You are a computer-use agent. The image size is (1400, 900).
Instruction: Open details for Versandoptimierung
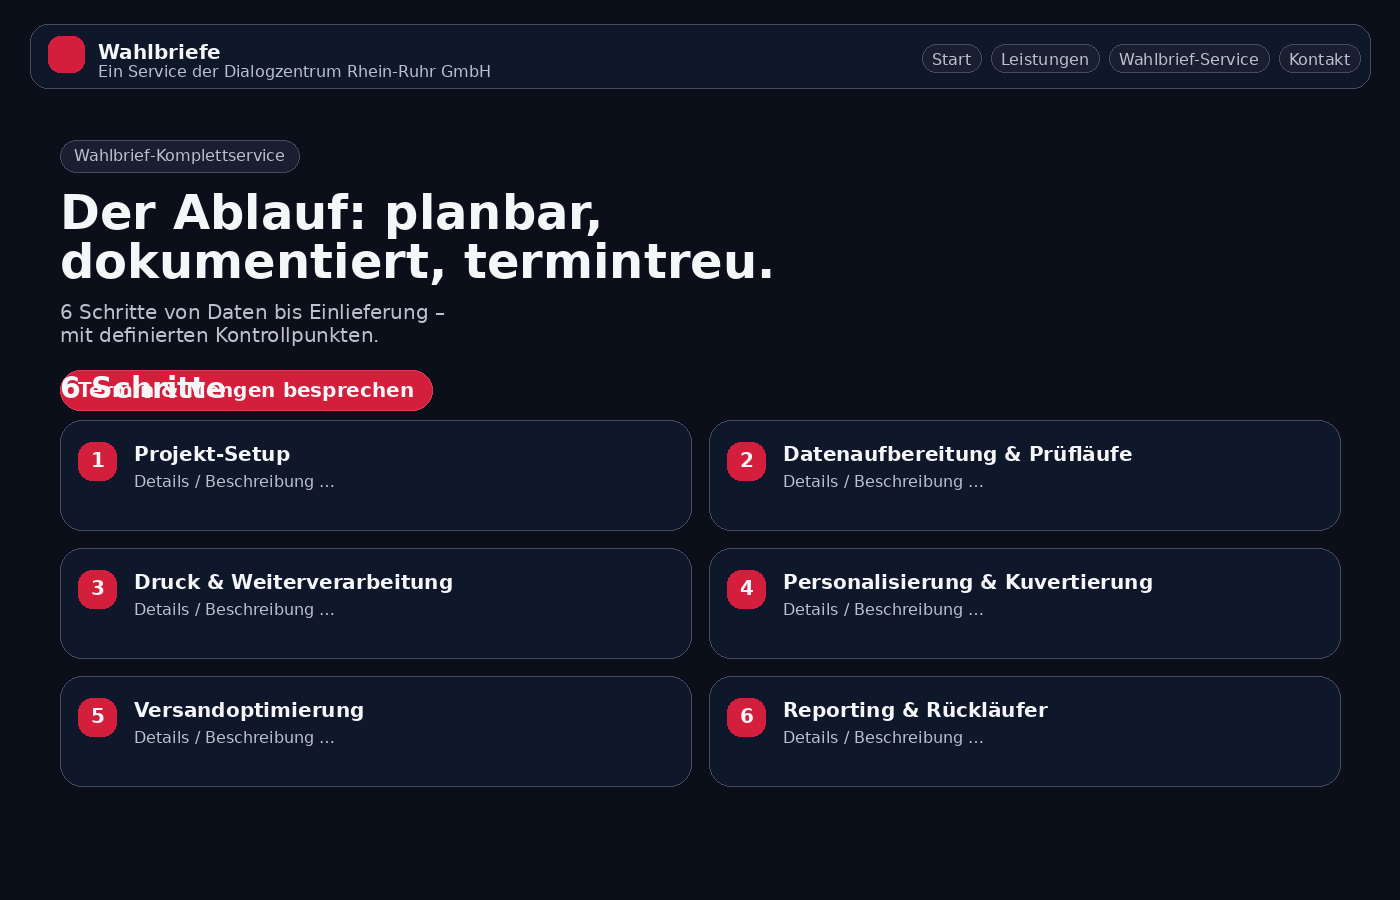click(x=234, y=737)
